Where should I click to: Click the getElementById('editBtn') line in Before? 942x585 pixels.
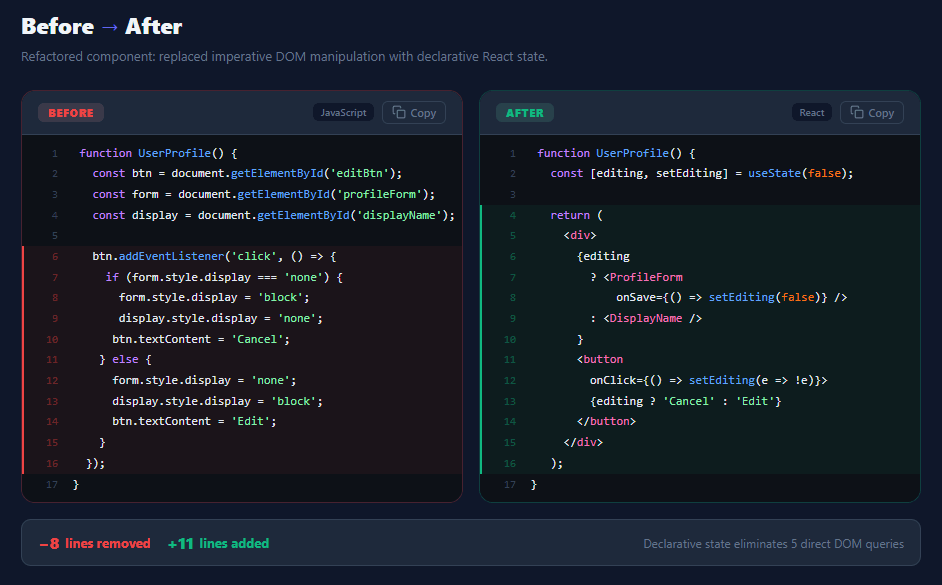[242, 174]
